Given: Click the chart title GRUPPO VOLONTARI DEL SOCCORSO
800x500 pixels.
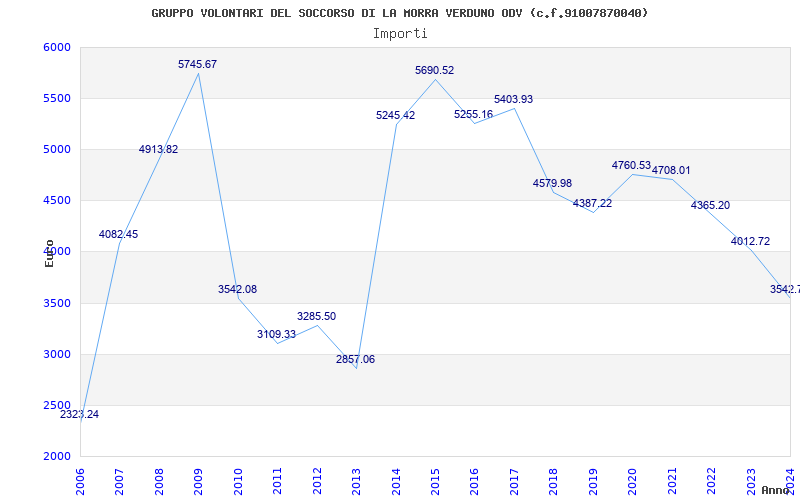Looking at the screenshot, I should [x=399, y=13].
